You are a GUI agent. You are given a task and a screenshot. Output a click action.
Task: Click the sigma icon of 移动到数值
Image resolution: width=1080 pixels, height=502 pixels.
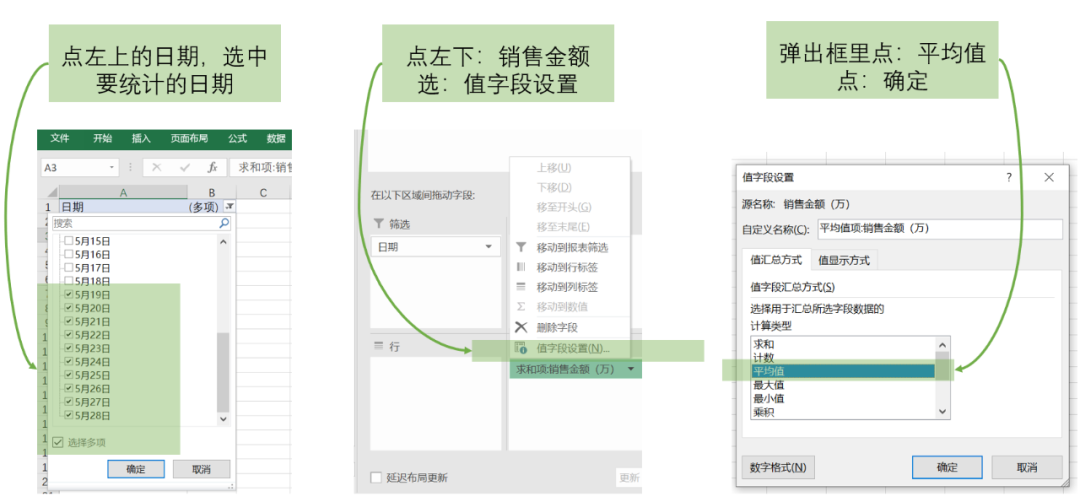(521, 306)
